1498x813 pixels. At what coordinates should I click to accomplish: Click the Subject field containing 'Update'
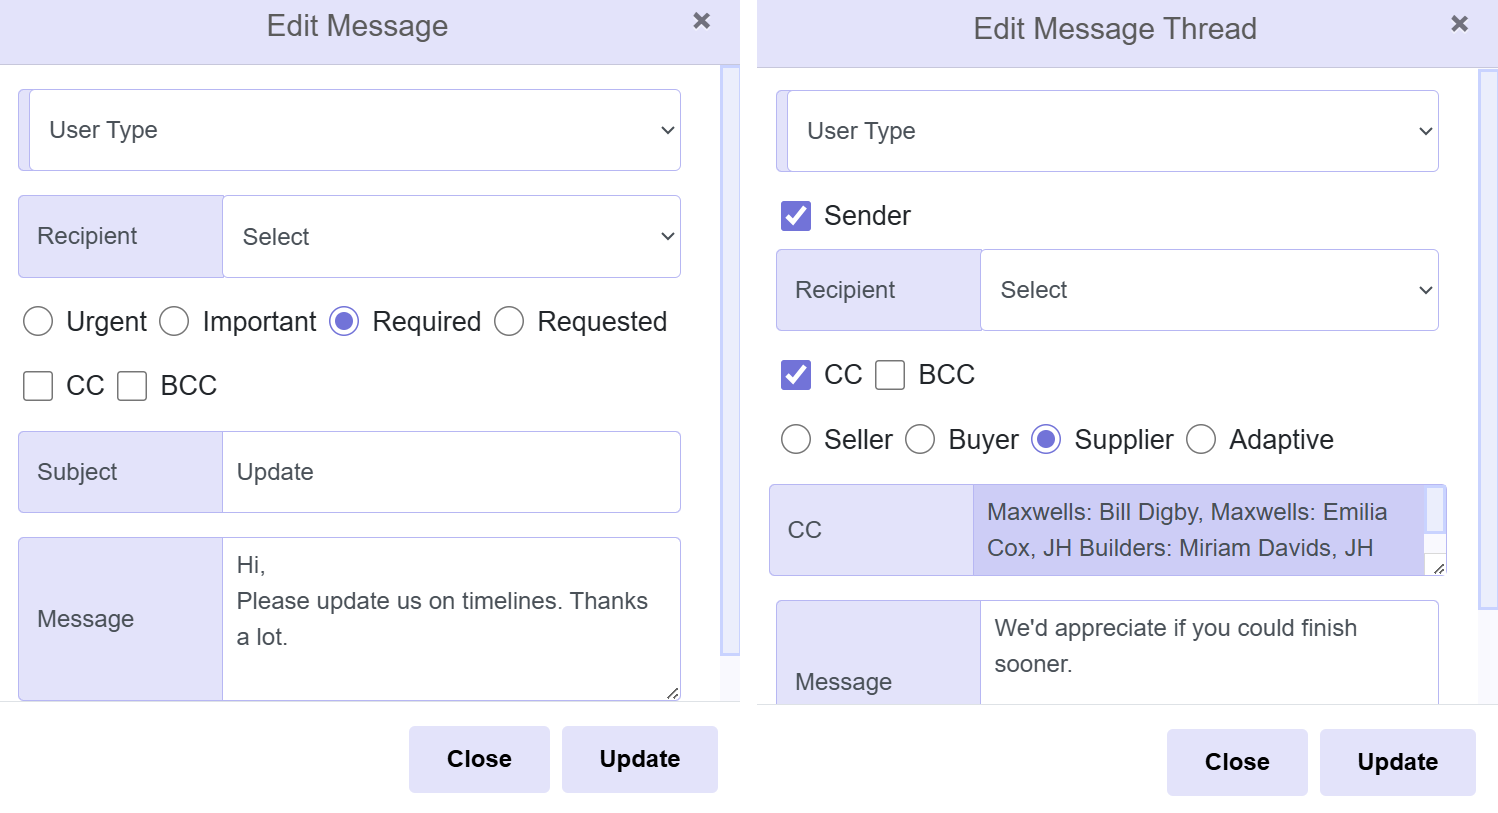(450, 471)
